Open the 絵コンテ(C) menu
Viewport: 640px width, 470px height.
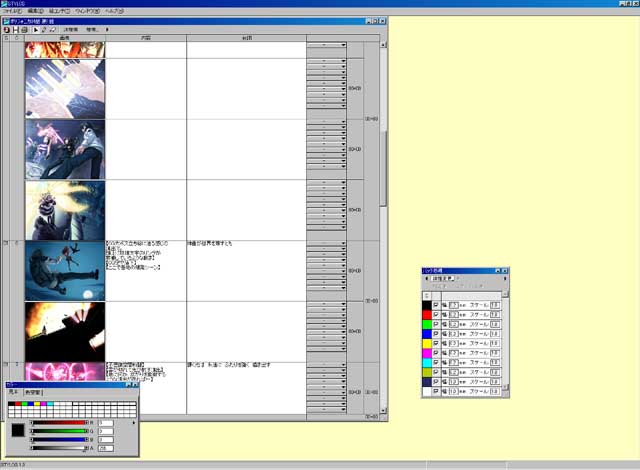[59, 11]
